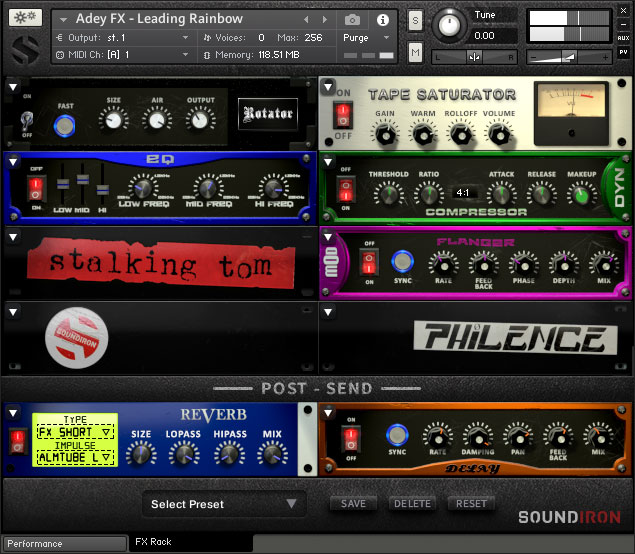Open the instrument settings wrench icon
This screenshot has width=635, height=554.
[x=25, y=18]
